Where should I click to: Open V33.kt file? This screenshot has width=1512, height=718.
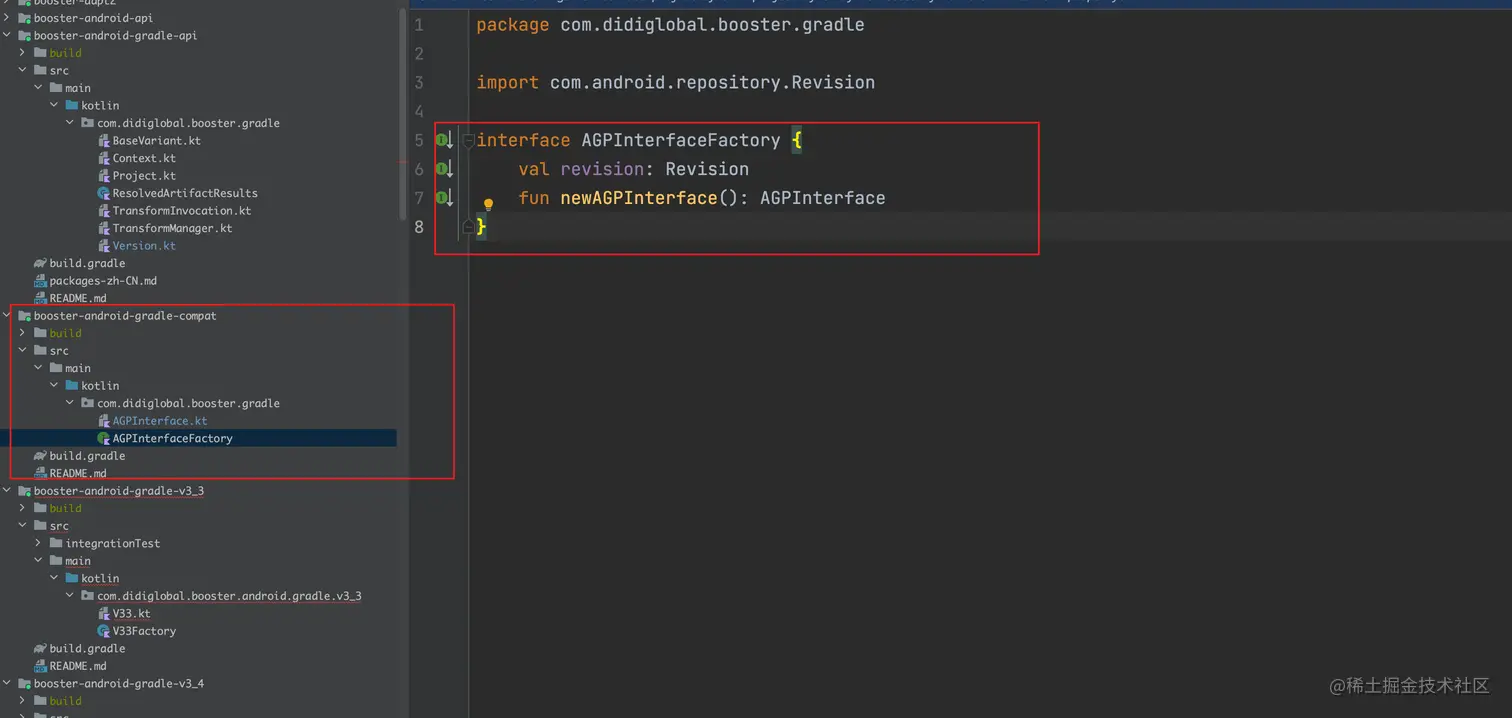(x=131, y=613)
